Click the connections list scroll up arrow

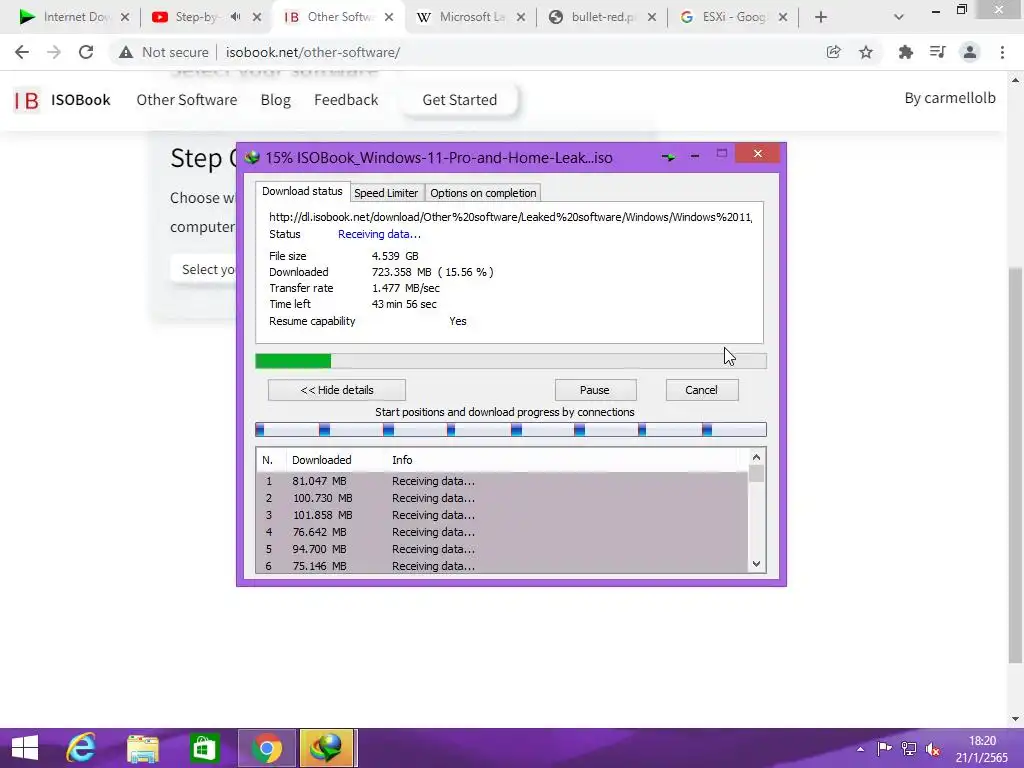tap(756, 457)
